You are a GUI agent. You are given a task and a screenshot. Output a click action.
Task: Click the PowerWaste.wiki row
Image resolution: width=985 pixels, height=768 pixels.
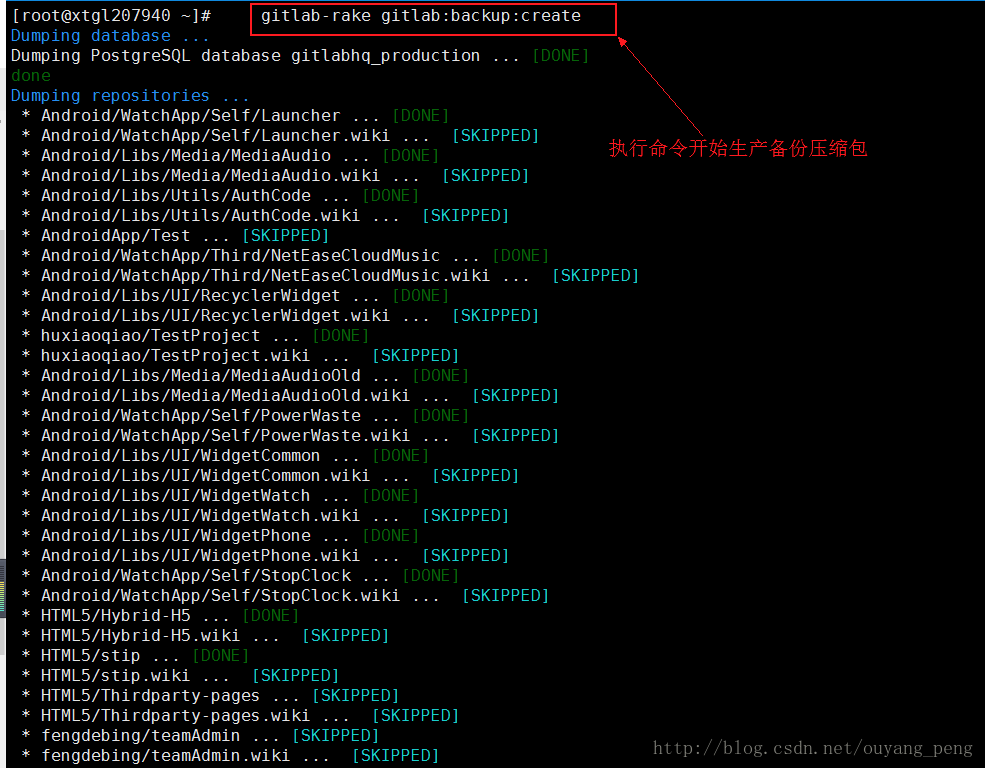[x=290, y=436]
